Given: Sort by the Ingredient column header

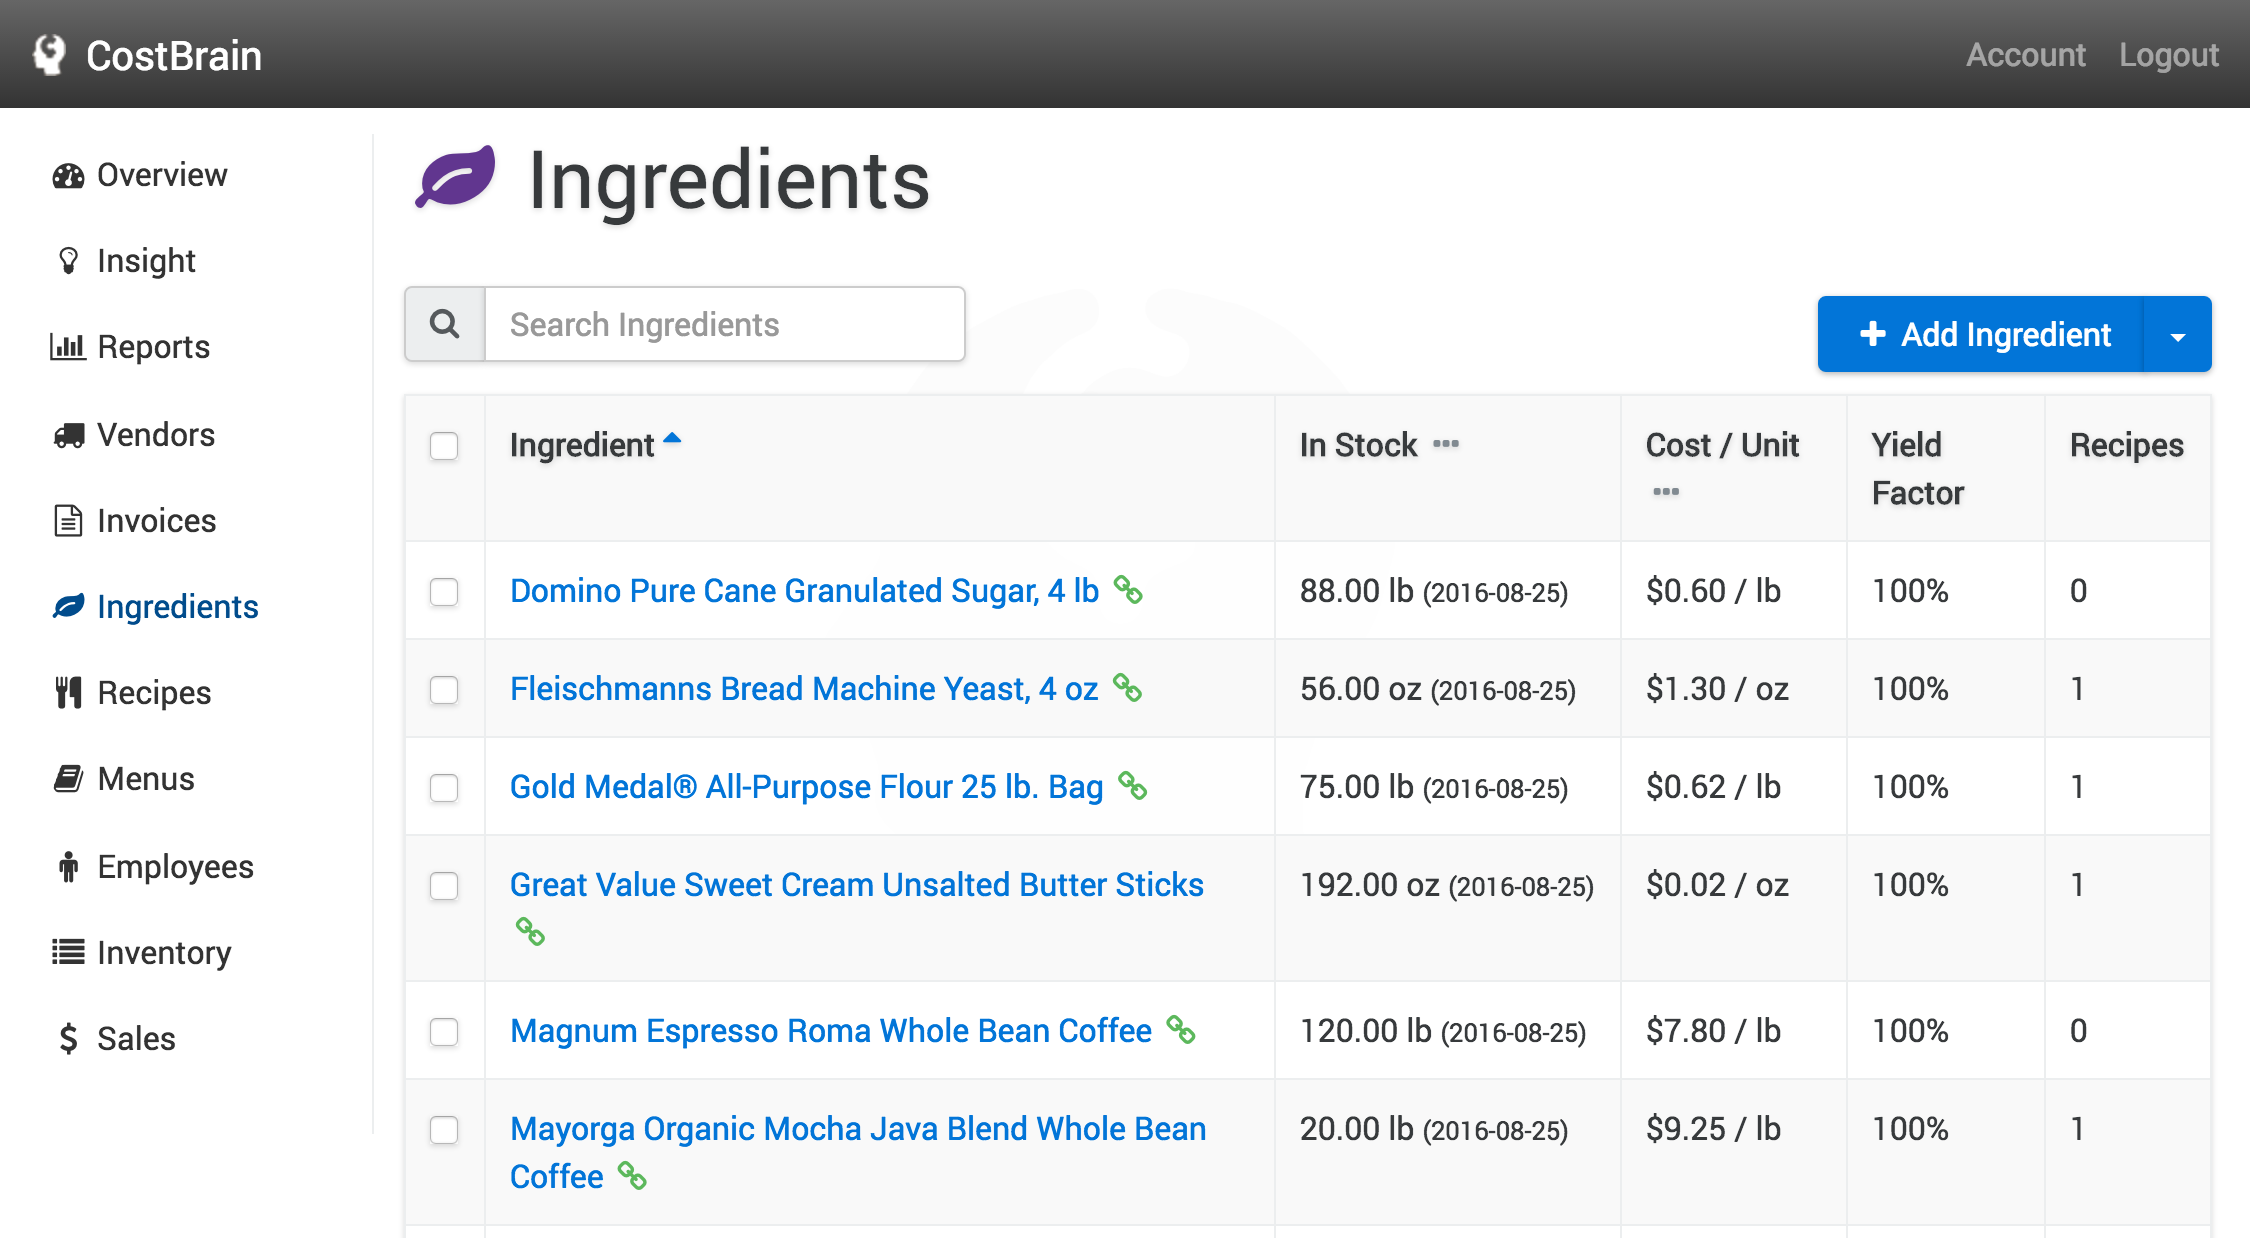Looking at the screenshot, I should 582,445.
